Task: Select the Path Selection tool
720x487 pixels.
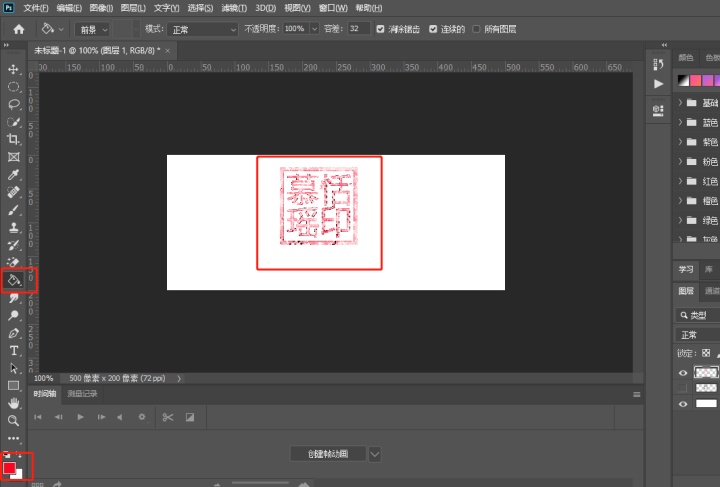Action: click(x=13, y=368)
